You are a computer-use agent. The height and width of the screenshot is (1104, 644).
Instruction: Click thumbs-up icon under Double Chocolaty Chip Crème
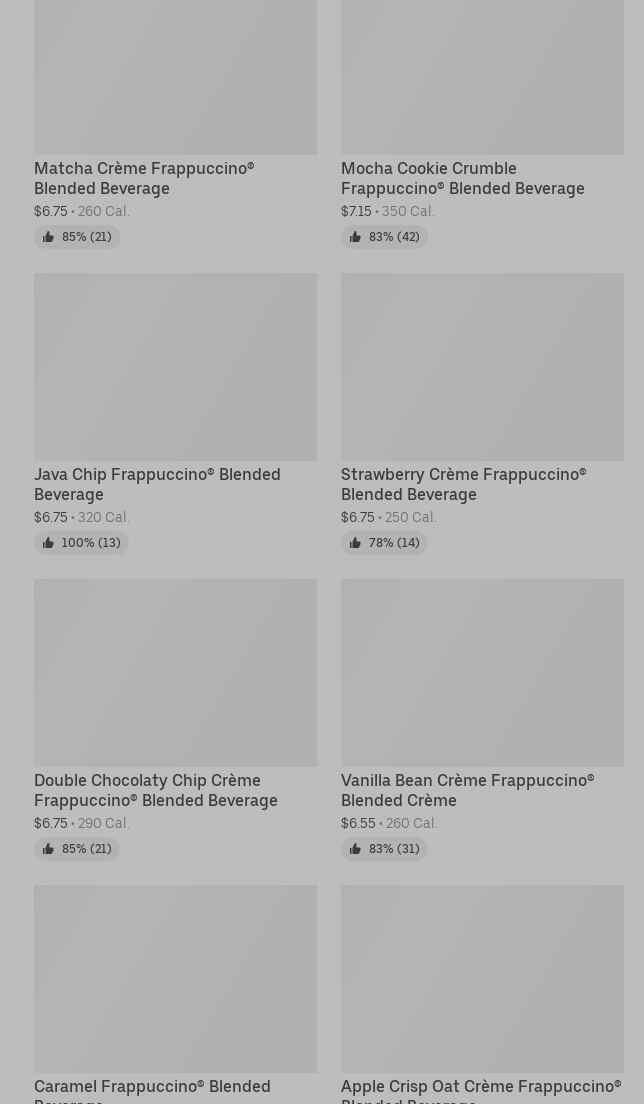(x=48, y=849)
